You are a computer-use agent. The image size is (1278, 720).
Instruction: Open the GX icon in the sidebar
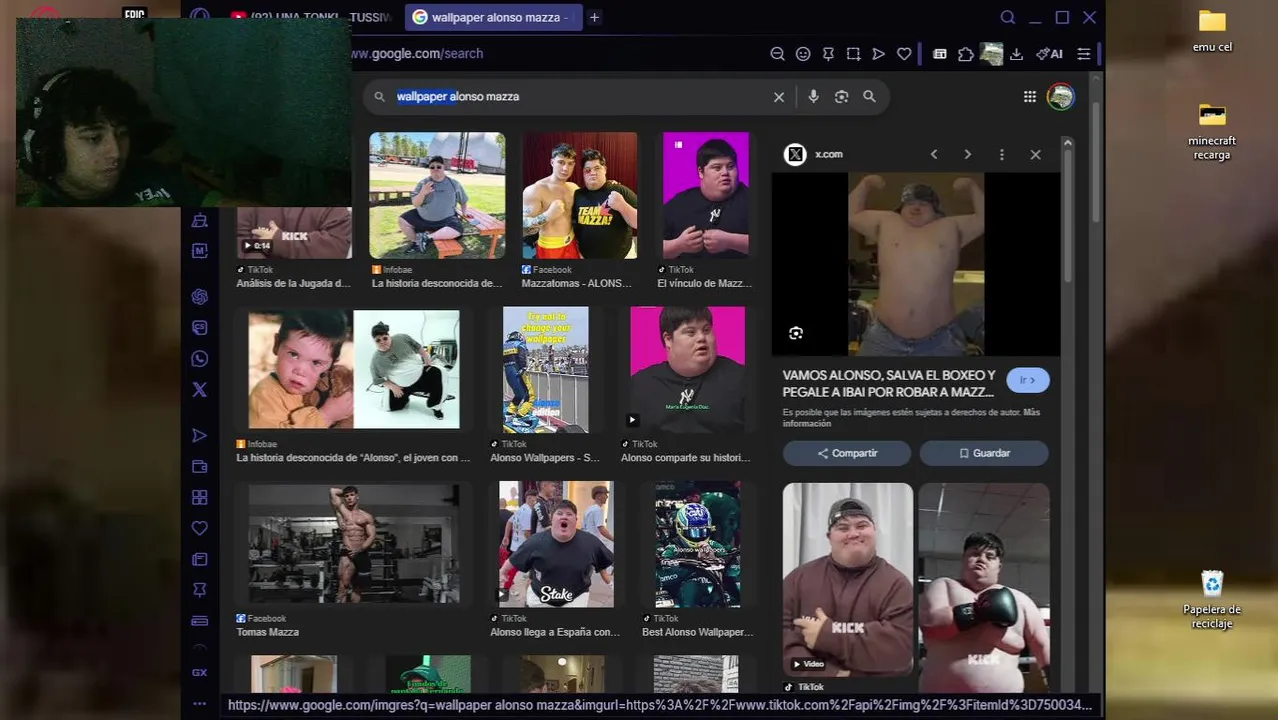pyautogui.click(x=200, y=673)
